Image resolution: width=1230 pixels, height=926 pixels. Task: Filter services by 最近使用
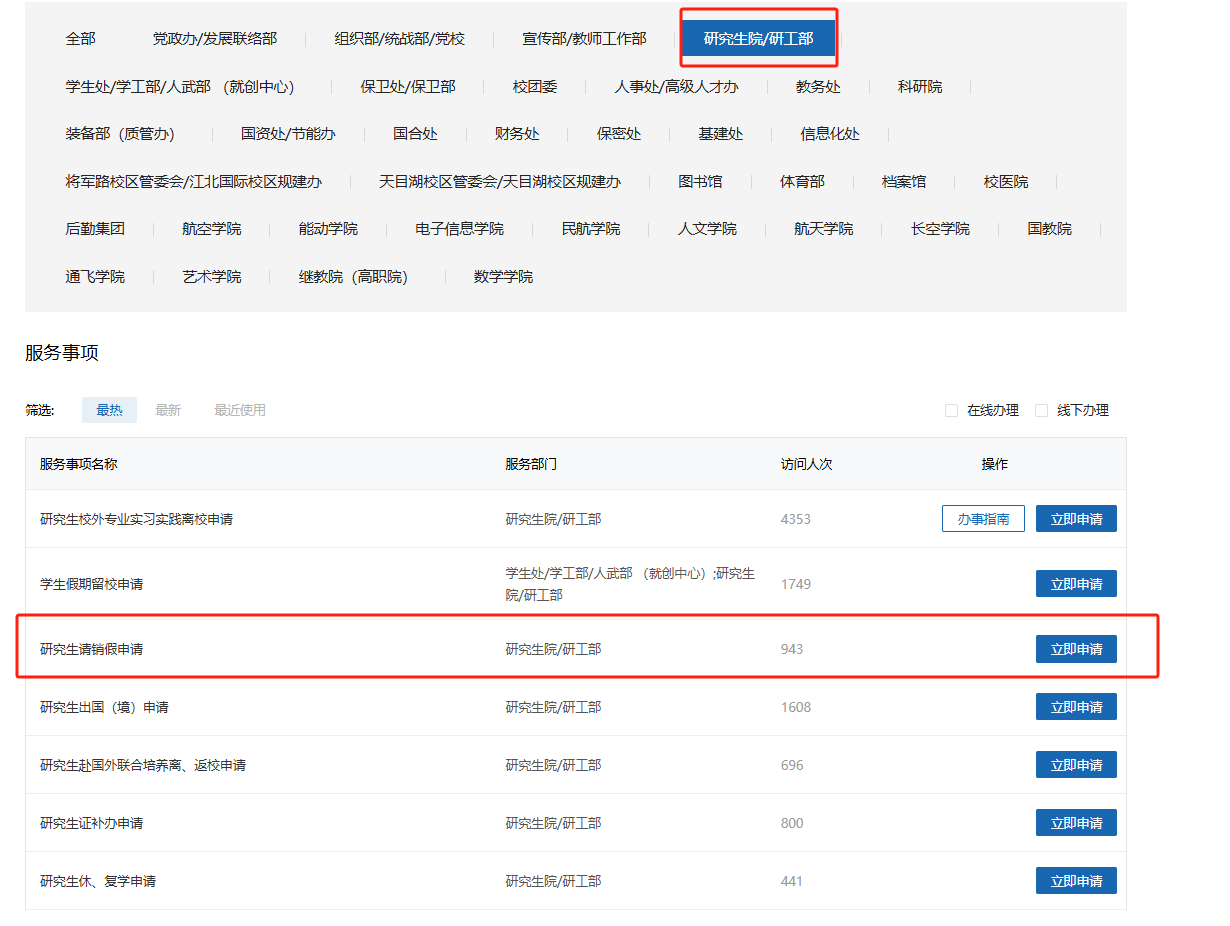coord(240,410)
